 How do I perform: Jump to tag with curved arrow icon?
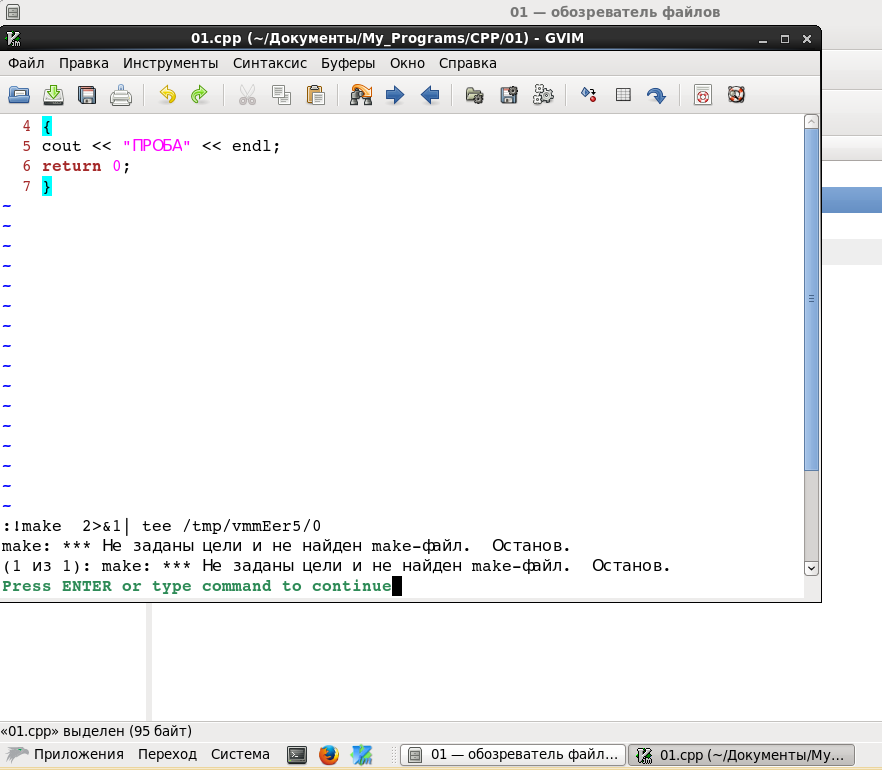coord(656,95)
